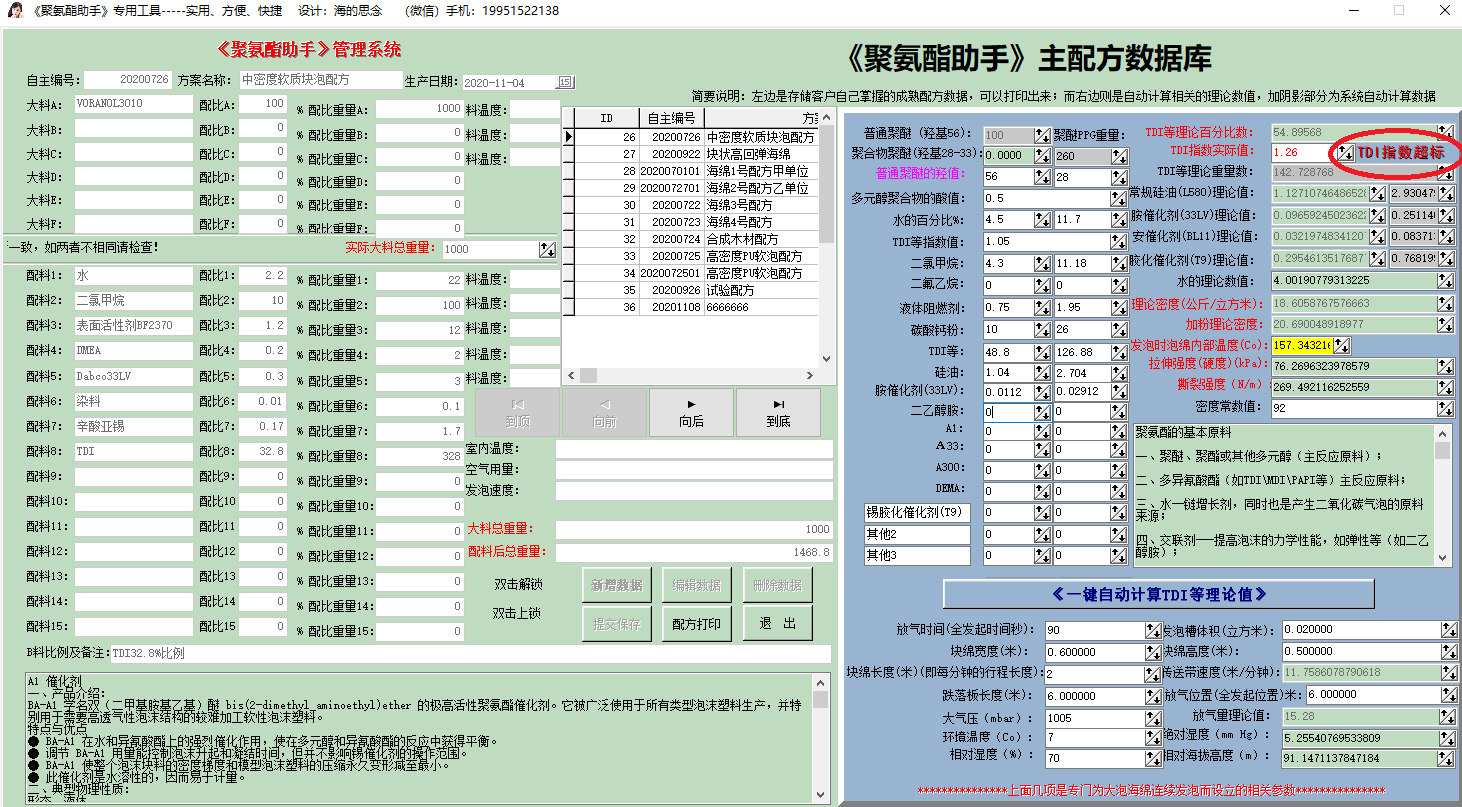
Task: Click spinner of 发泡槽体积(立方米) field
Action: click(1448, 630)
